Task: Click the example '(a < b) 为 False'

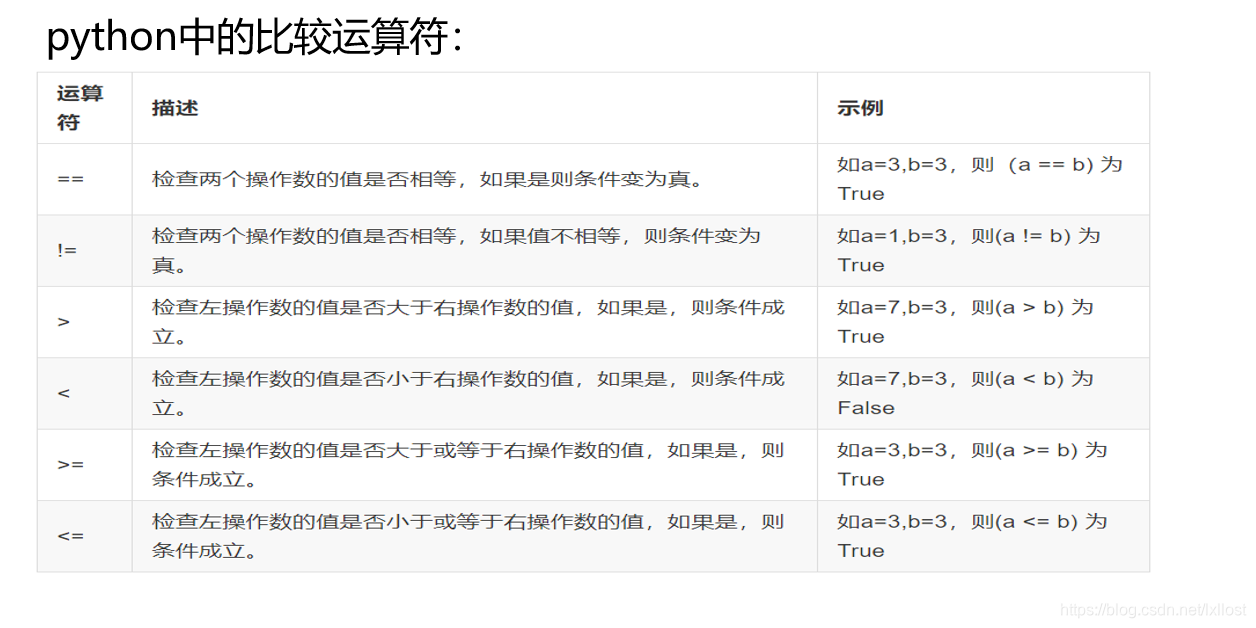Action: pos(983,394)
